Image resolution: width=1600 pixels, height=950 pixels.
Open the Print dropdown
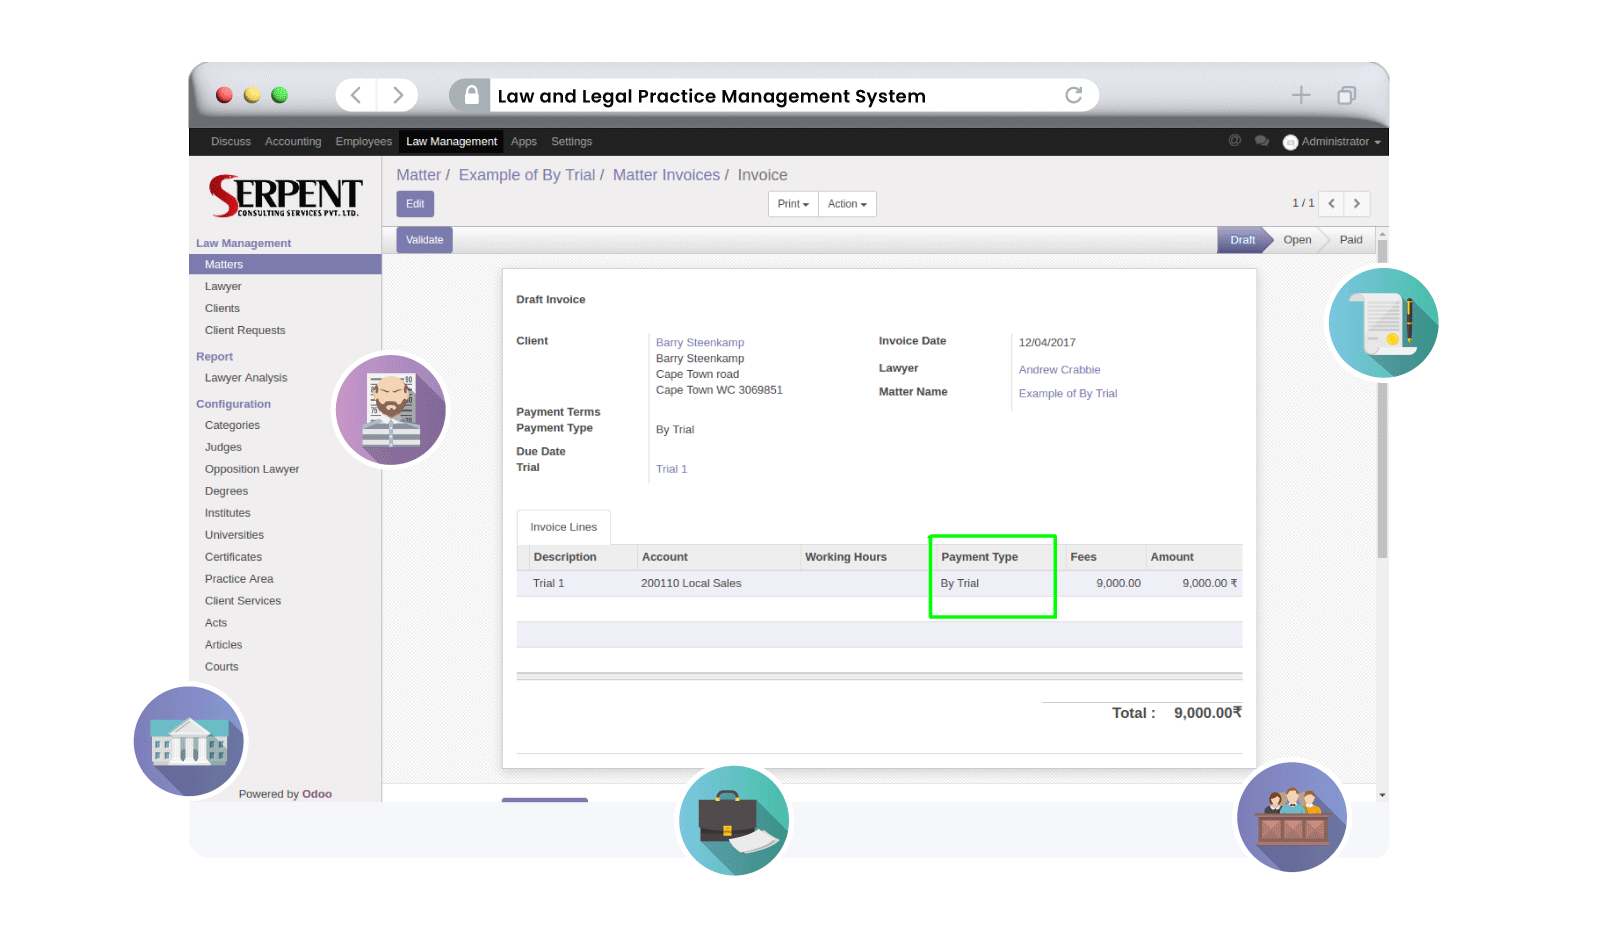coord(793,204)
